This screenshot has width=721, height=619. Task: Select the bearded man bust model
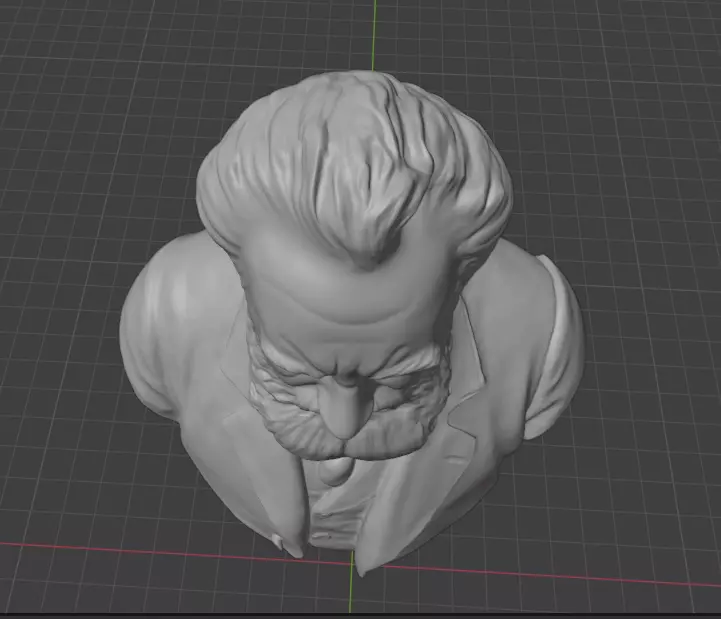352,322
